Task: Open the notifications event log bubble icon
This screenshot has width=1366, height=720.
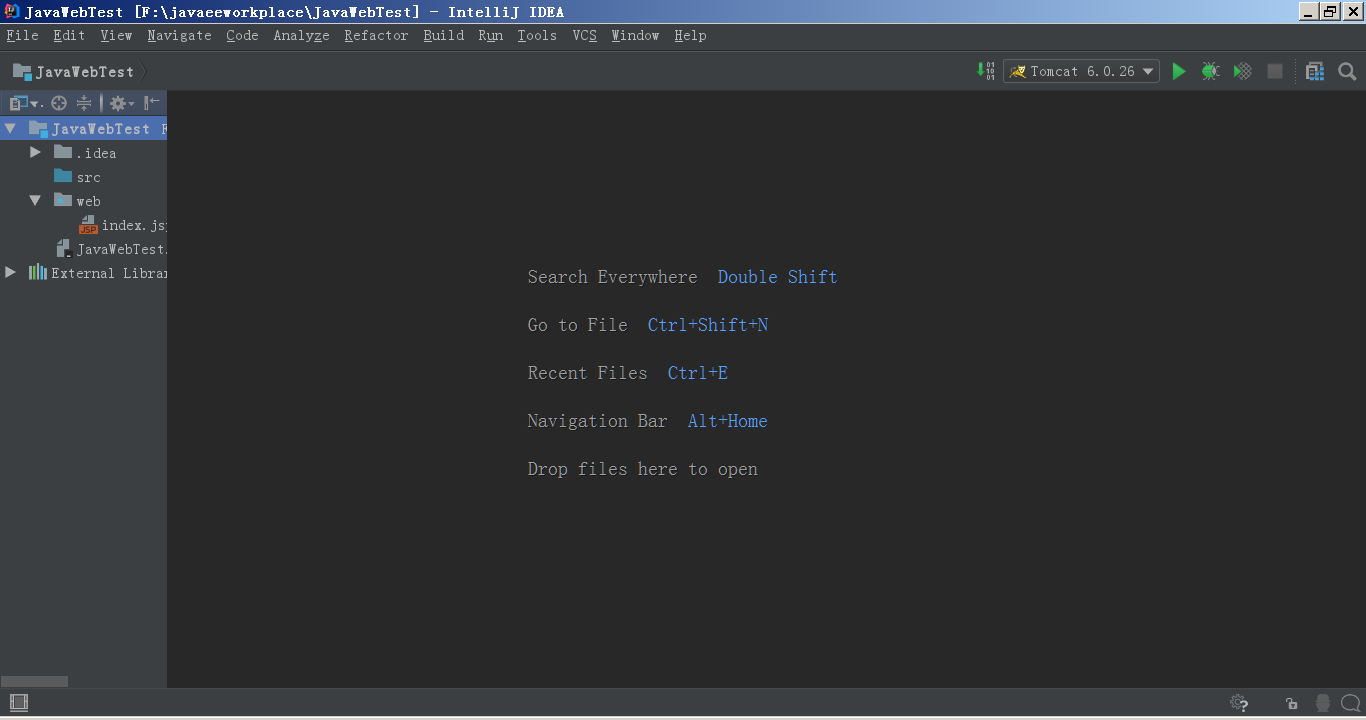Action: pyautogui.click(x=1351, y=703)
